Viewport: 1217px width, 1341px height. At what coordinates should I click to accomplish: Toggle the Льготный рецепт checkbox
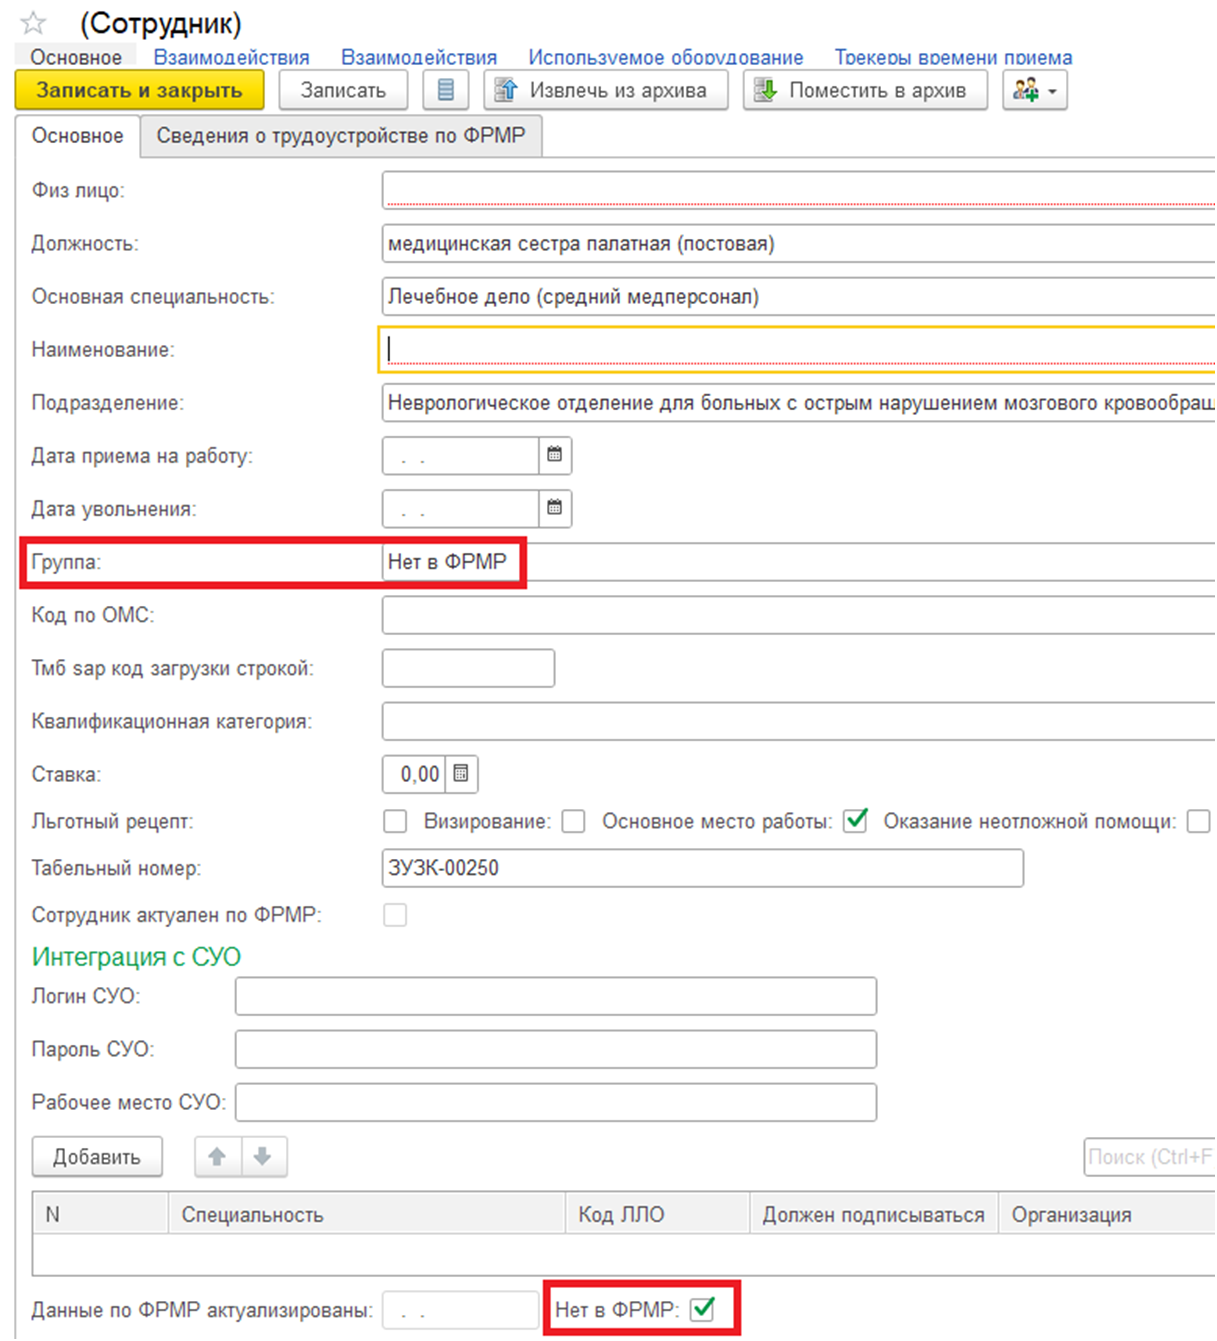tap(396, 822)
